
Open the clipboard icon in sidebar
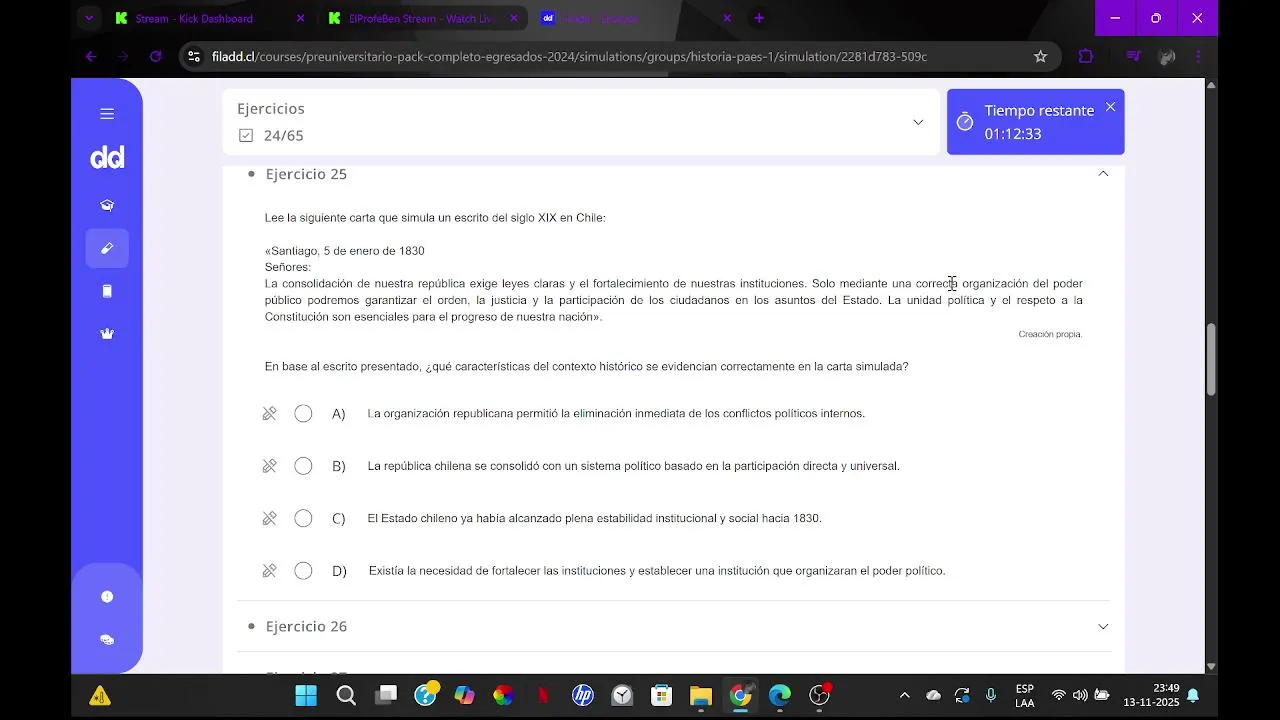pyautogui.click(x=107, y=291)
